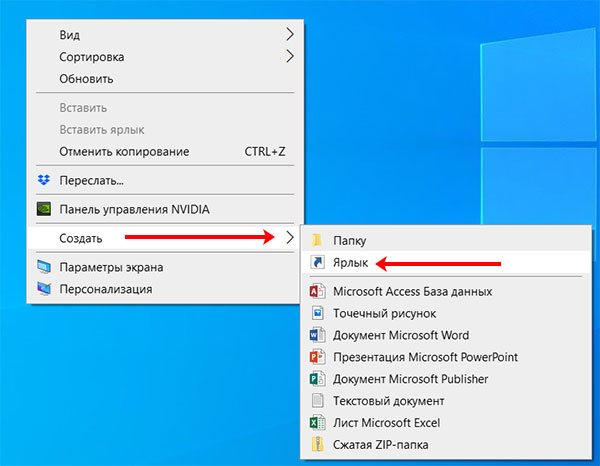Choose Переслать... from the context menu
This screenshot has height=466, width=600.
pos(165,180)
